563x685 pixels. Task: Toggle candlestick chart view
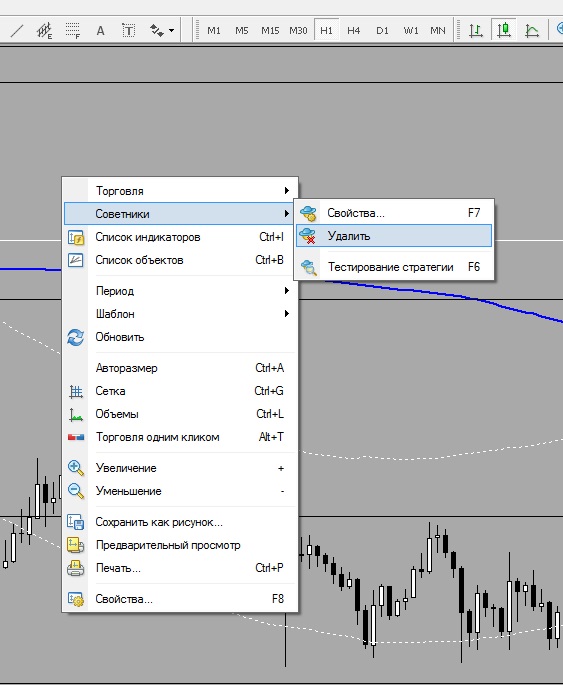(x=504, y=31)
